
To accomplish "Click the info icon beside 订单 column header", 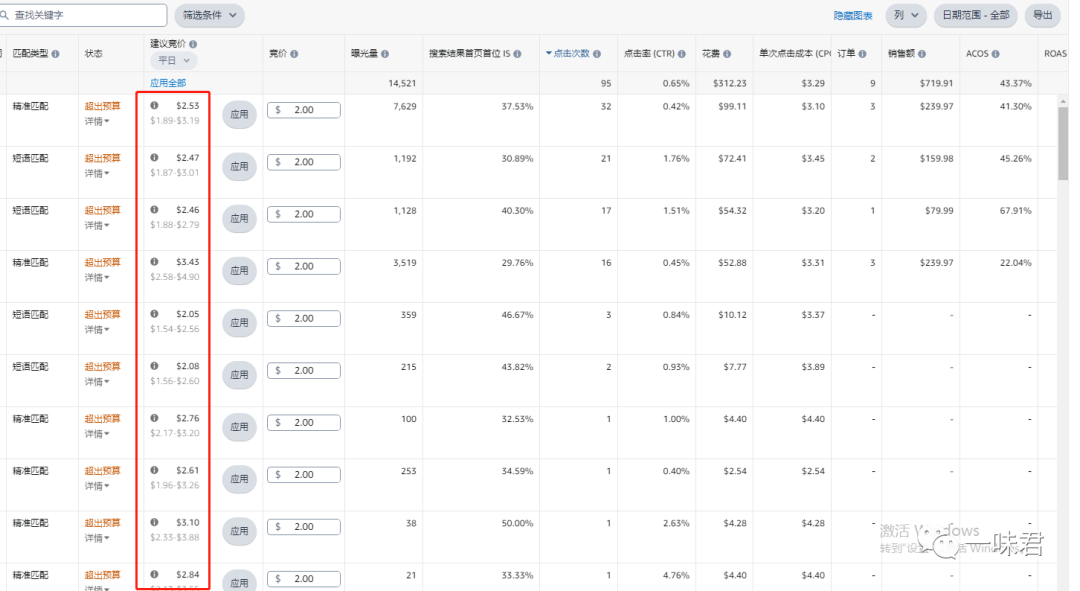I will click(x=863, y=55).
